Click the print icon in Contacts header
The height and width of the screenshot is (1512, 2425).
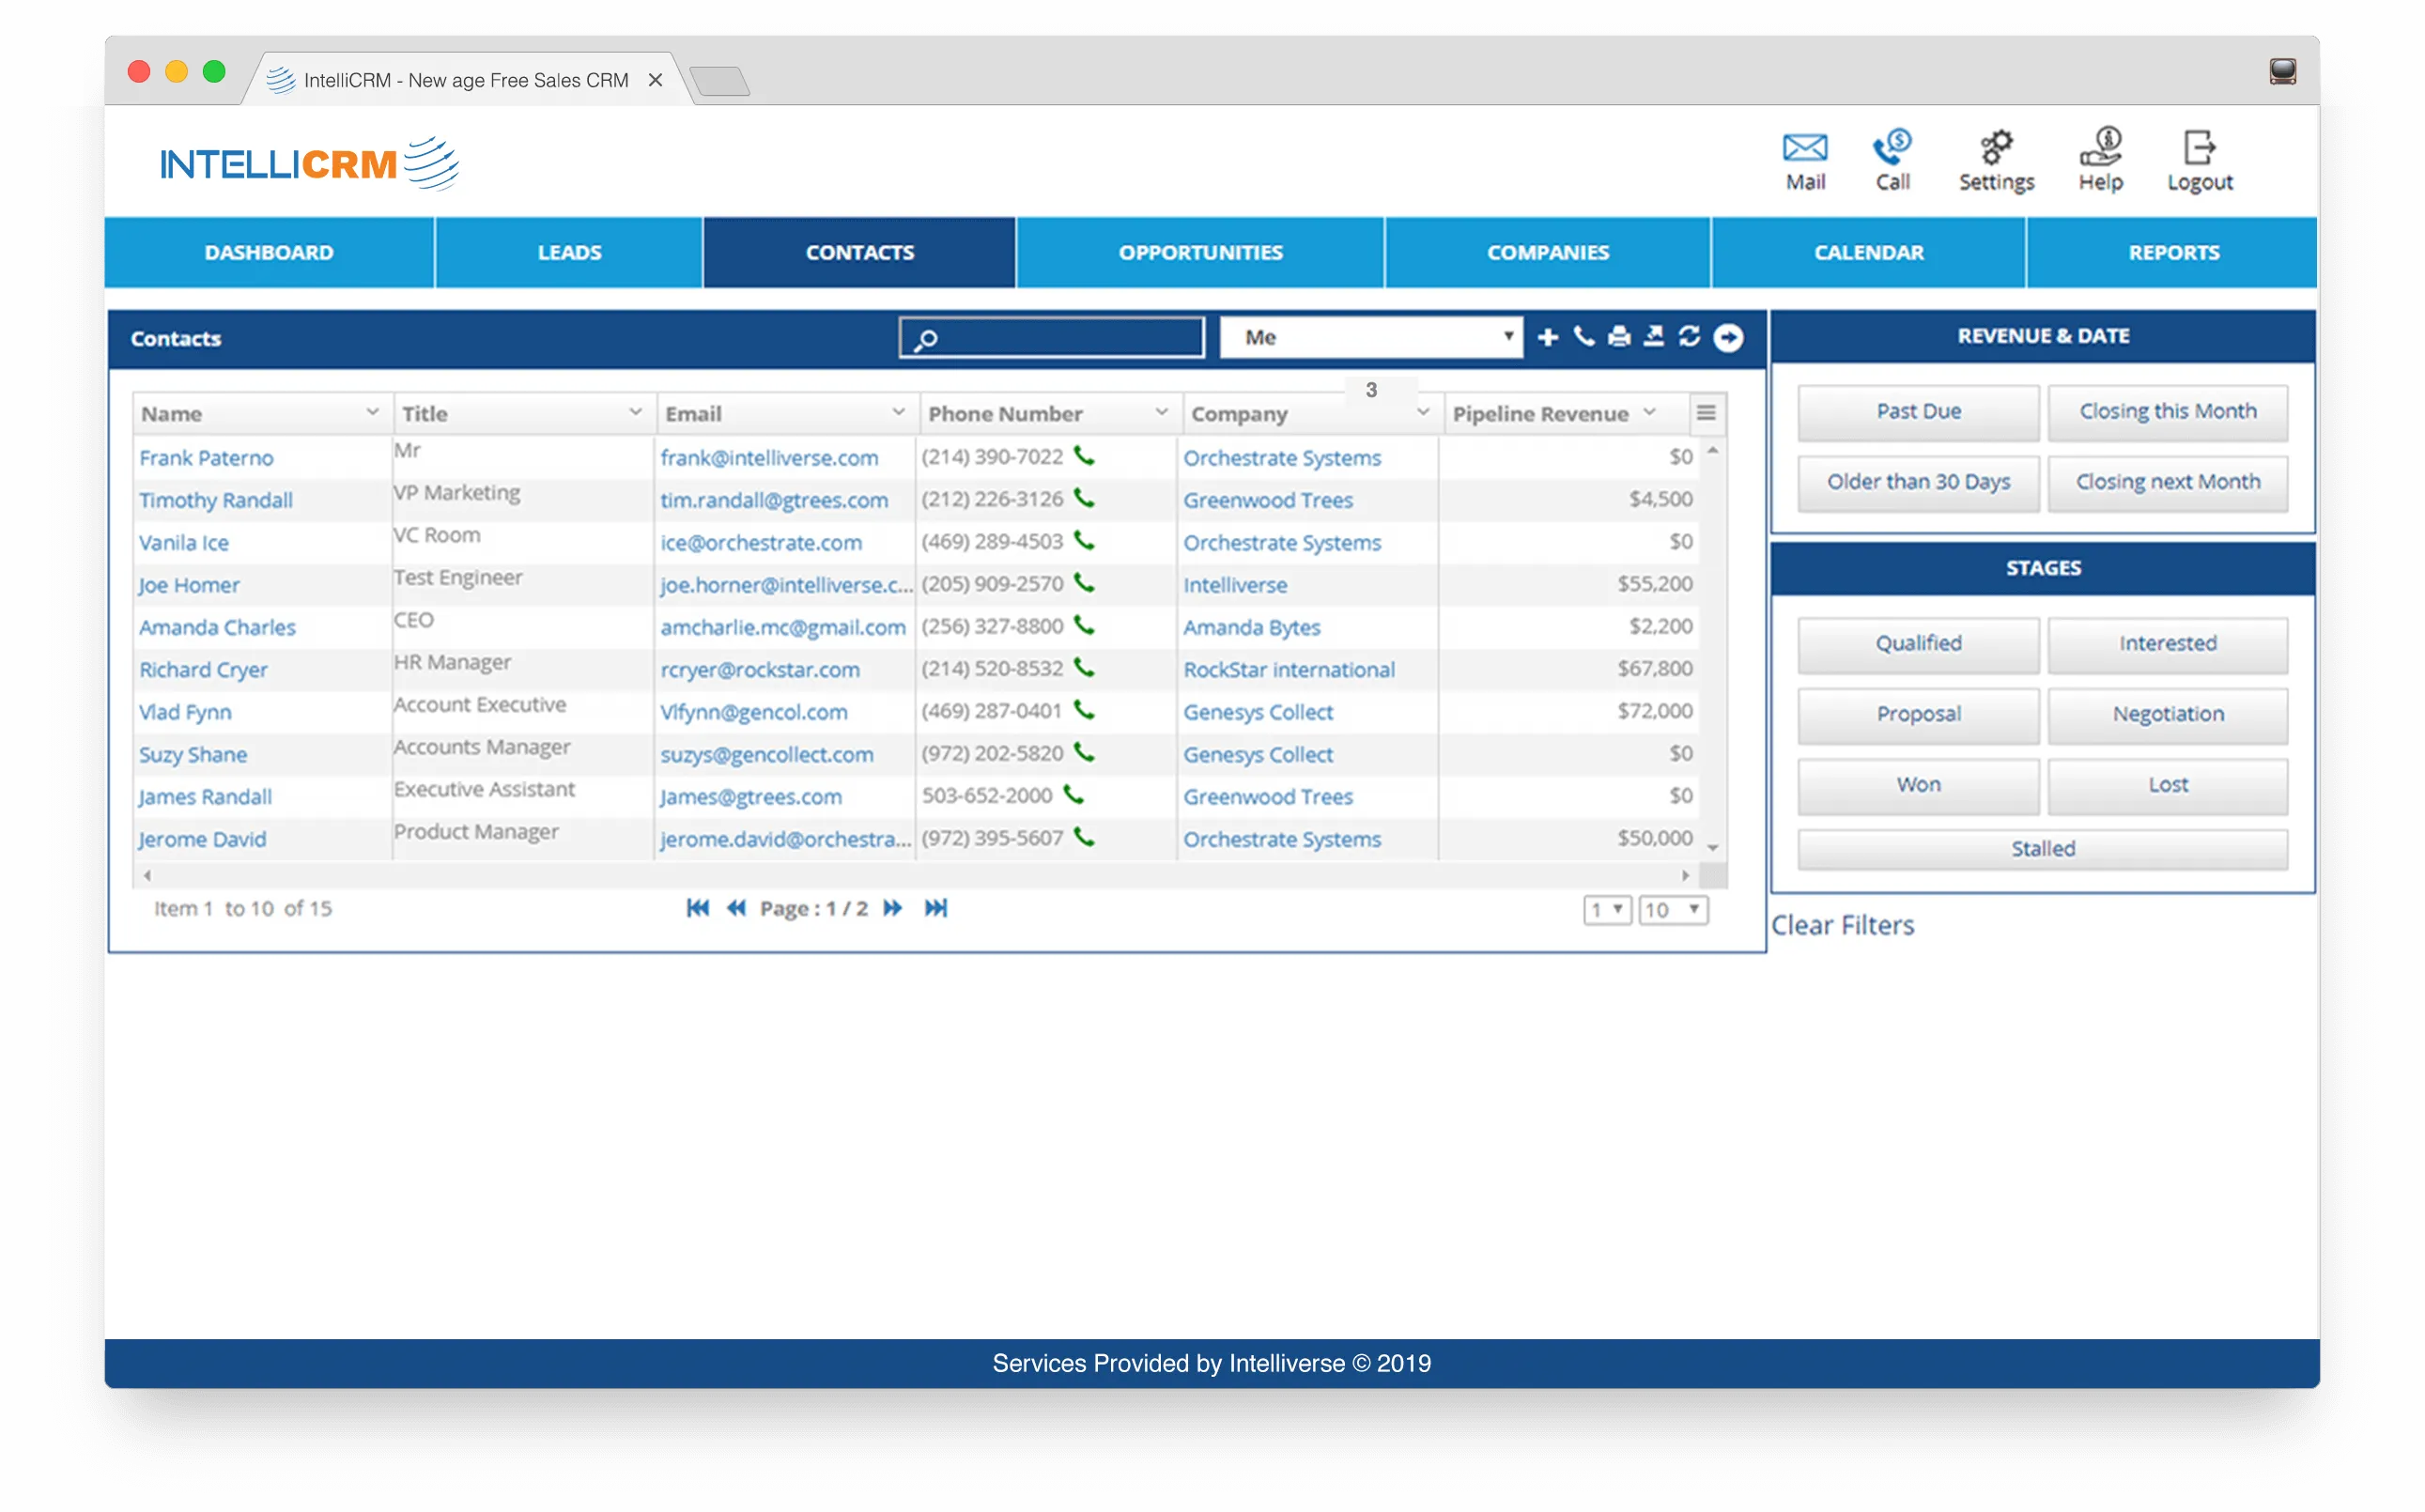(1619, 337)
